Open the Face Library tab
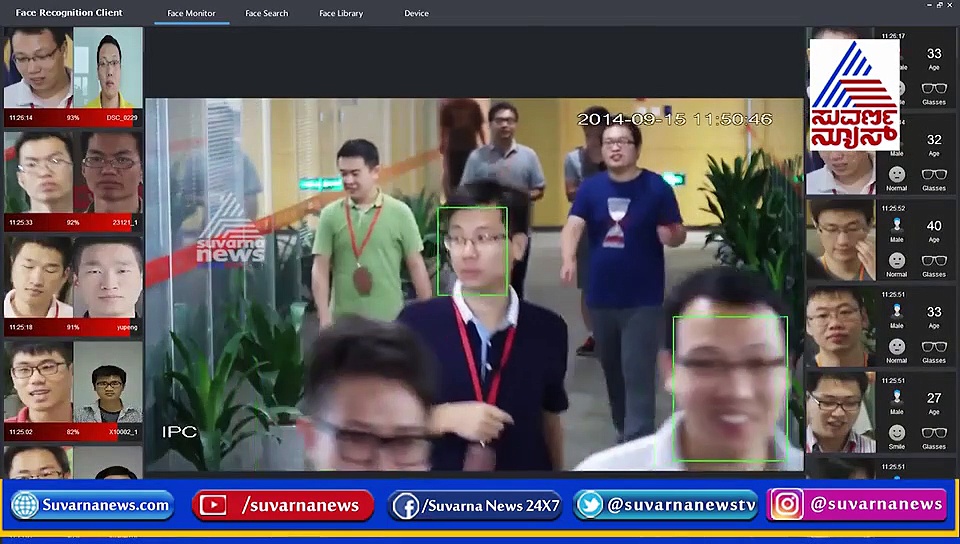The height and width of the screenshot is (544, 960). (341, 13)
